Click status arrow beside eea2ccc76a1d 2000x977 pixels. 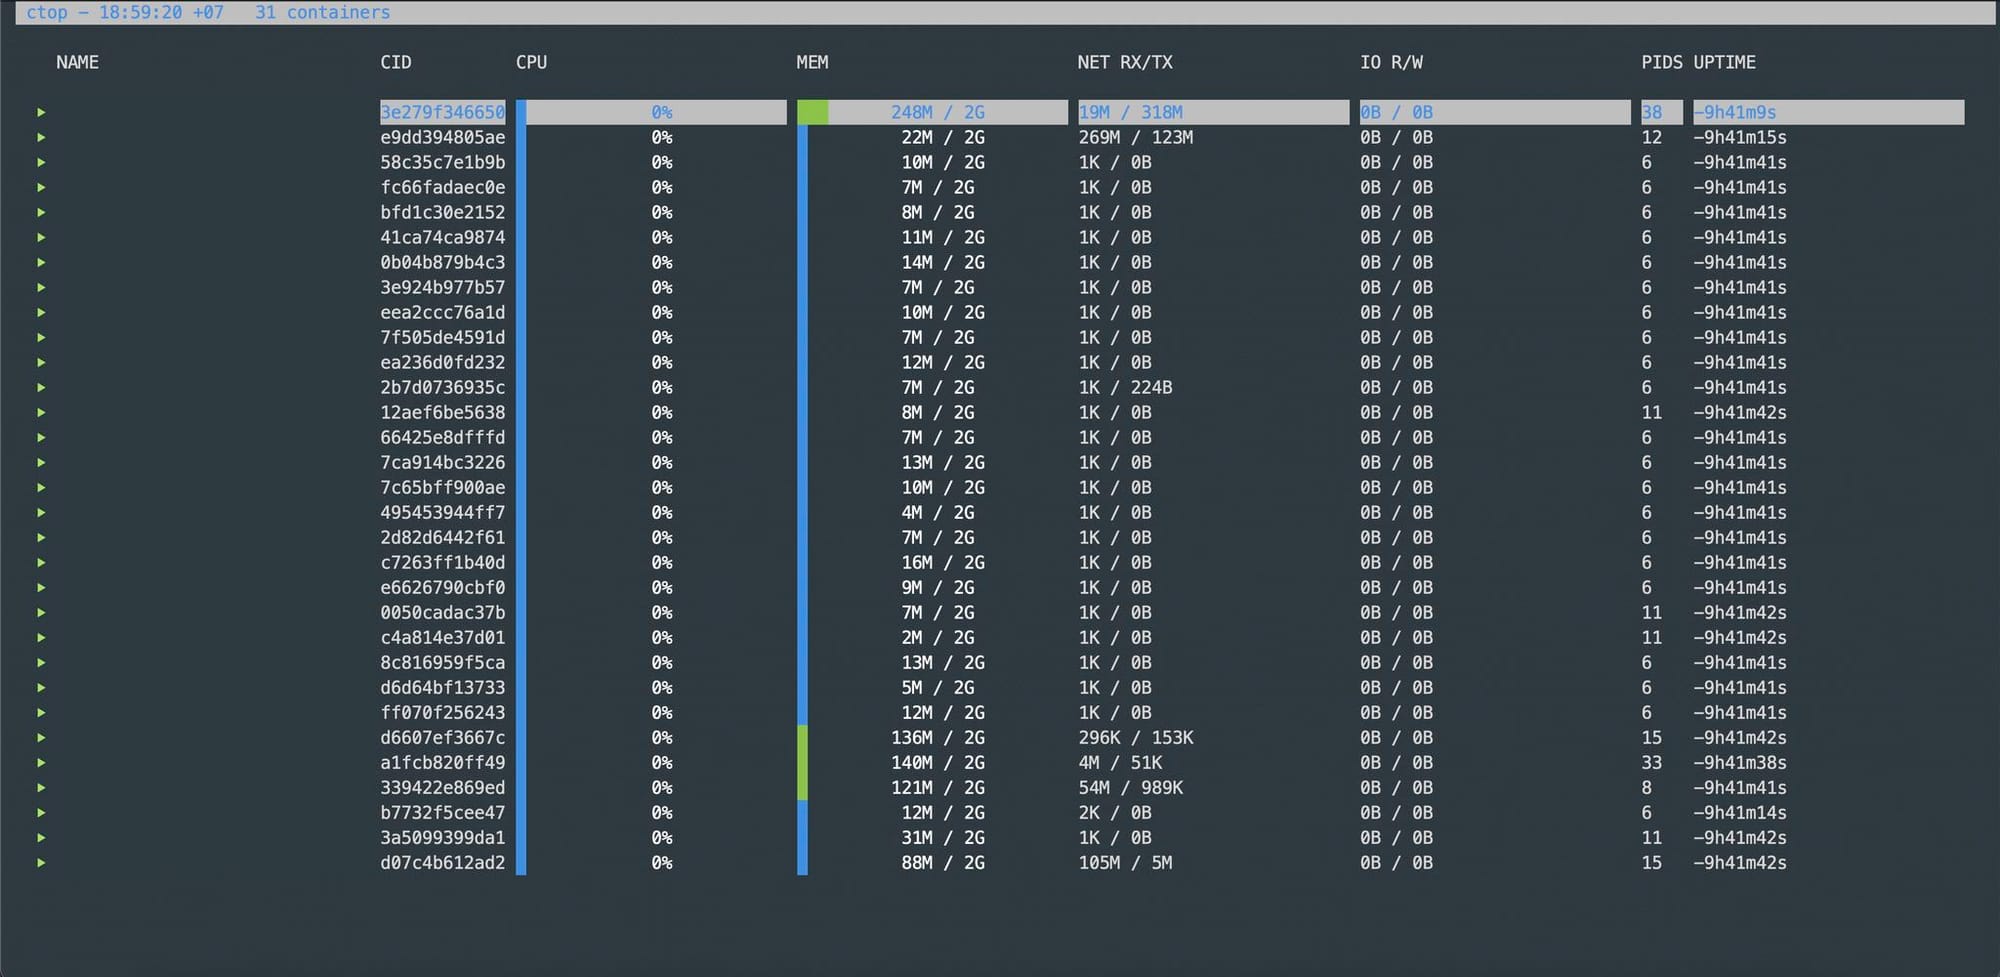[41, 312]
